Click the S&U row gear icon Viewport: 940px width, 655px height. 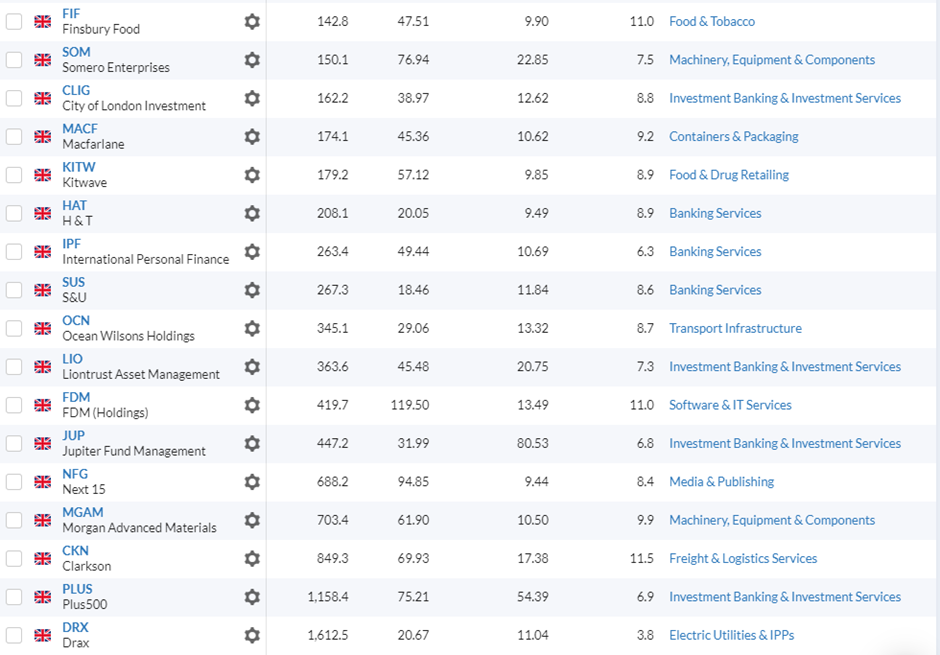[252, 290]
